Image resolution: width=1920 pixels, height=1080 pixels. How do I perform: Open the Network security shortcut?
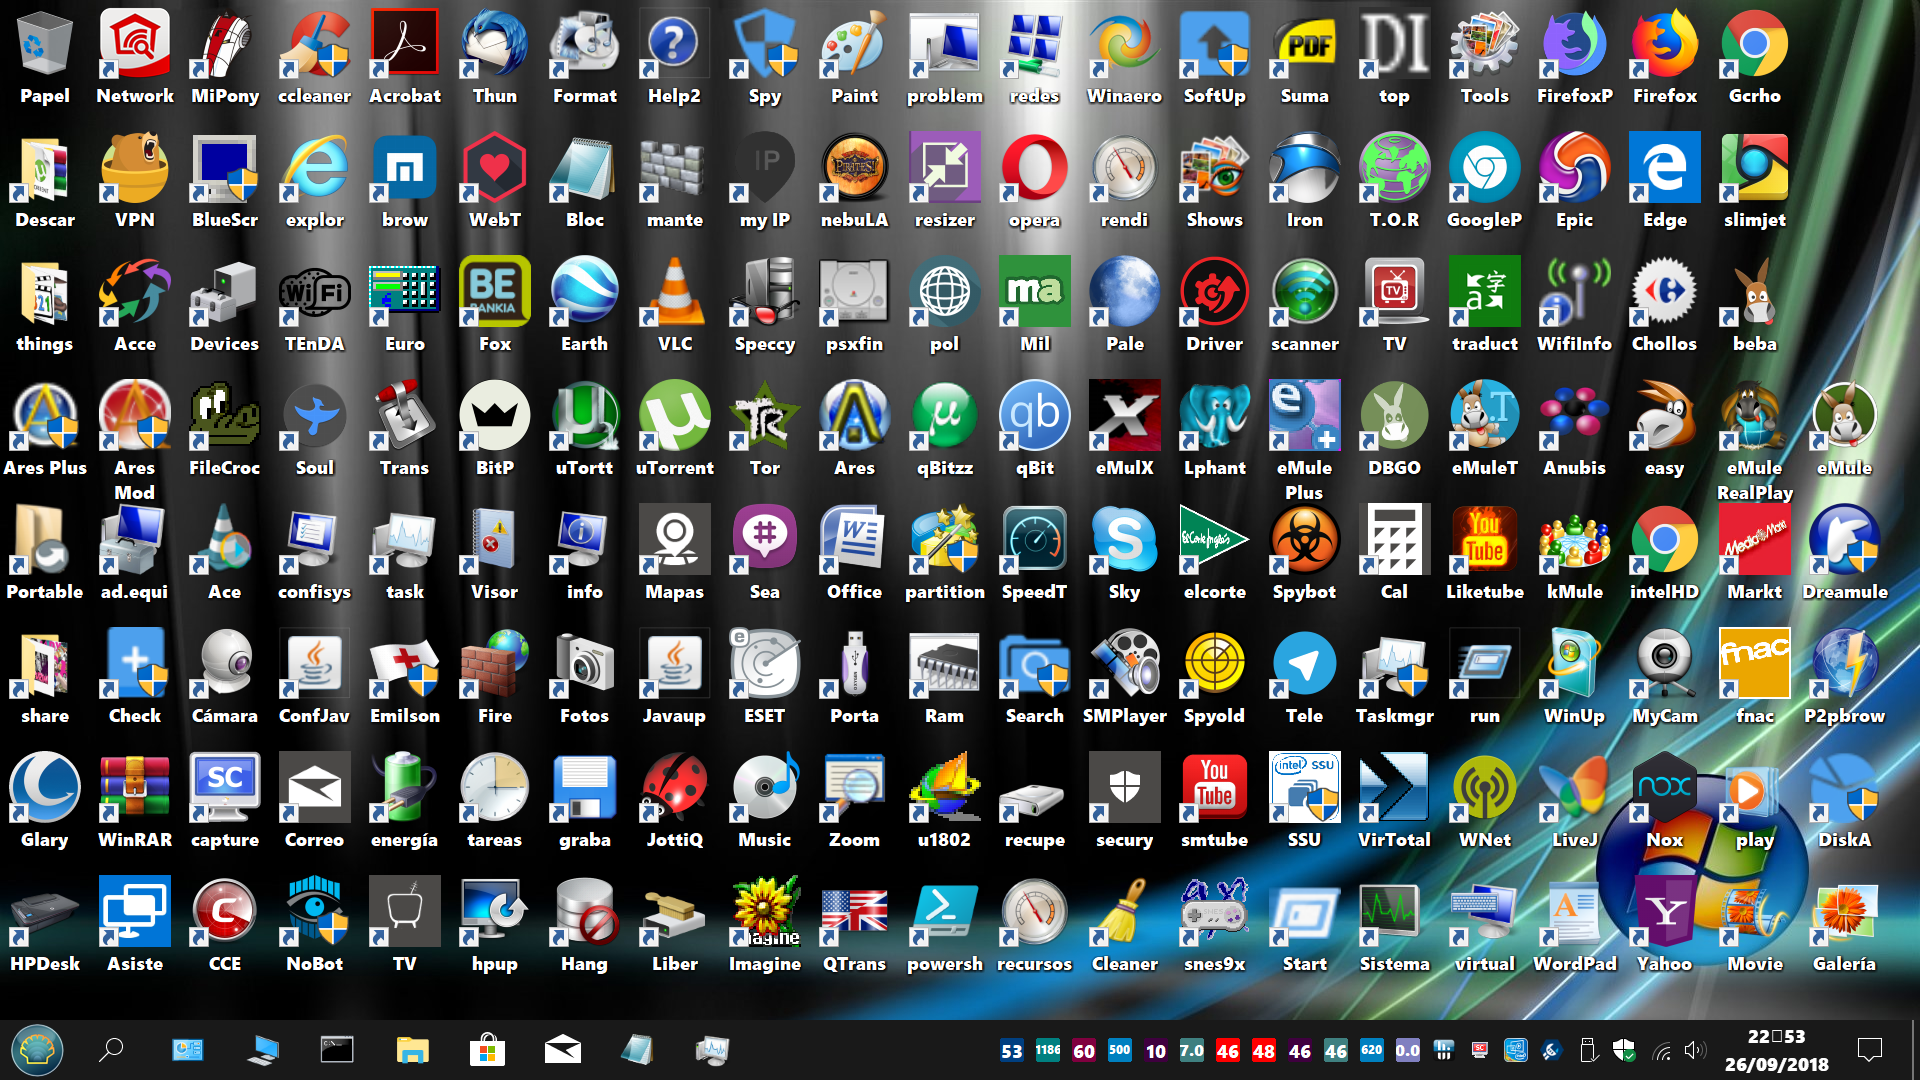pos(135,57)
